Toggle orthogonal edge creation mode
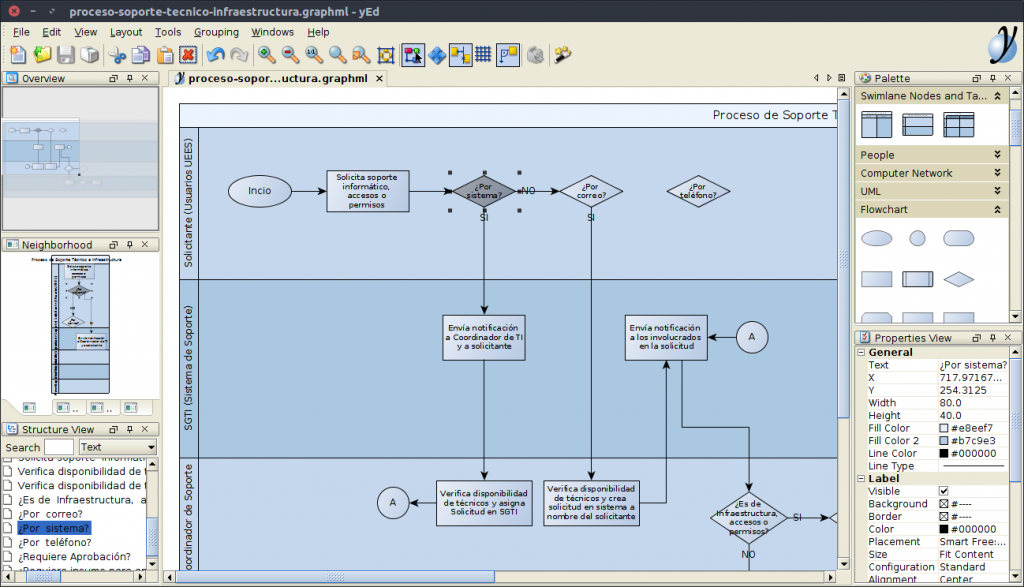1024x587 pixels. (x=508, y=56)
